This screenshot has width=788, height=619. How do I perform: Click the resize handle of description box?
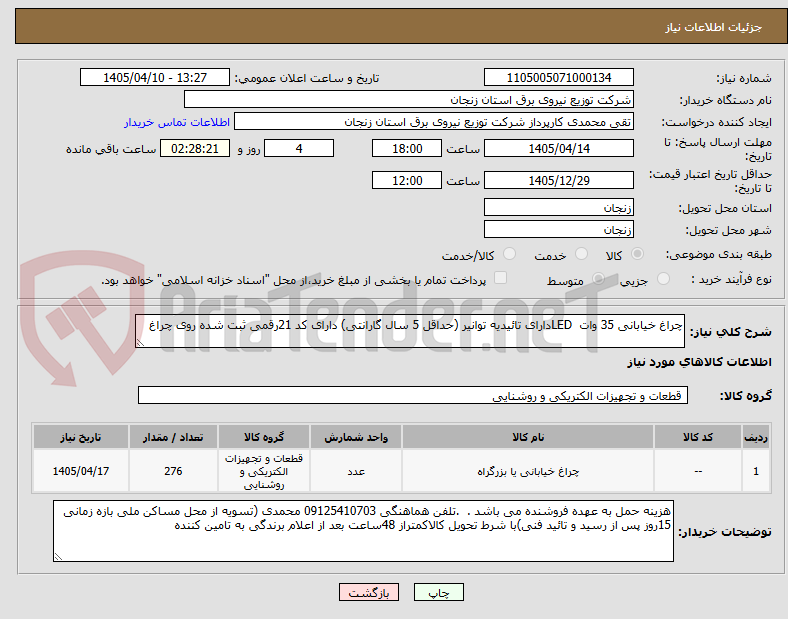point(140,343)
